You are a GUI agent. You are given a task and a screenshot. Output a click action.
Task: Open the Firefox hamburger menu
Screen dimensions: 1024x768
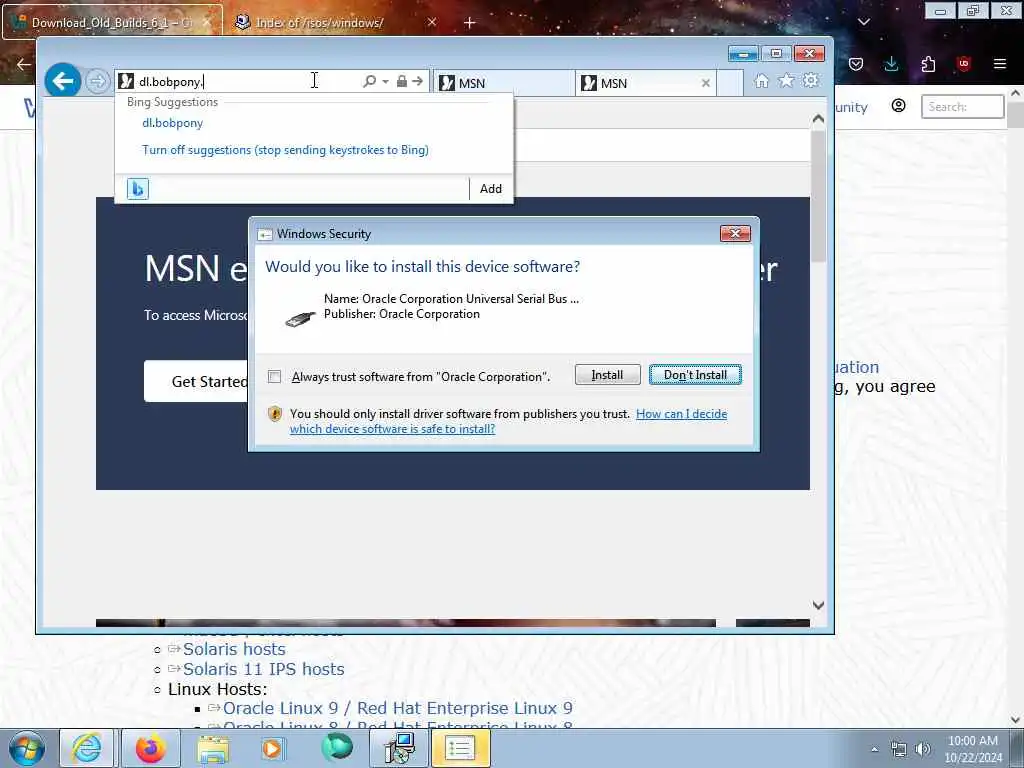tap(1000, 64)
